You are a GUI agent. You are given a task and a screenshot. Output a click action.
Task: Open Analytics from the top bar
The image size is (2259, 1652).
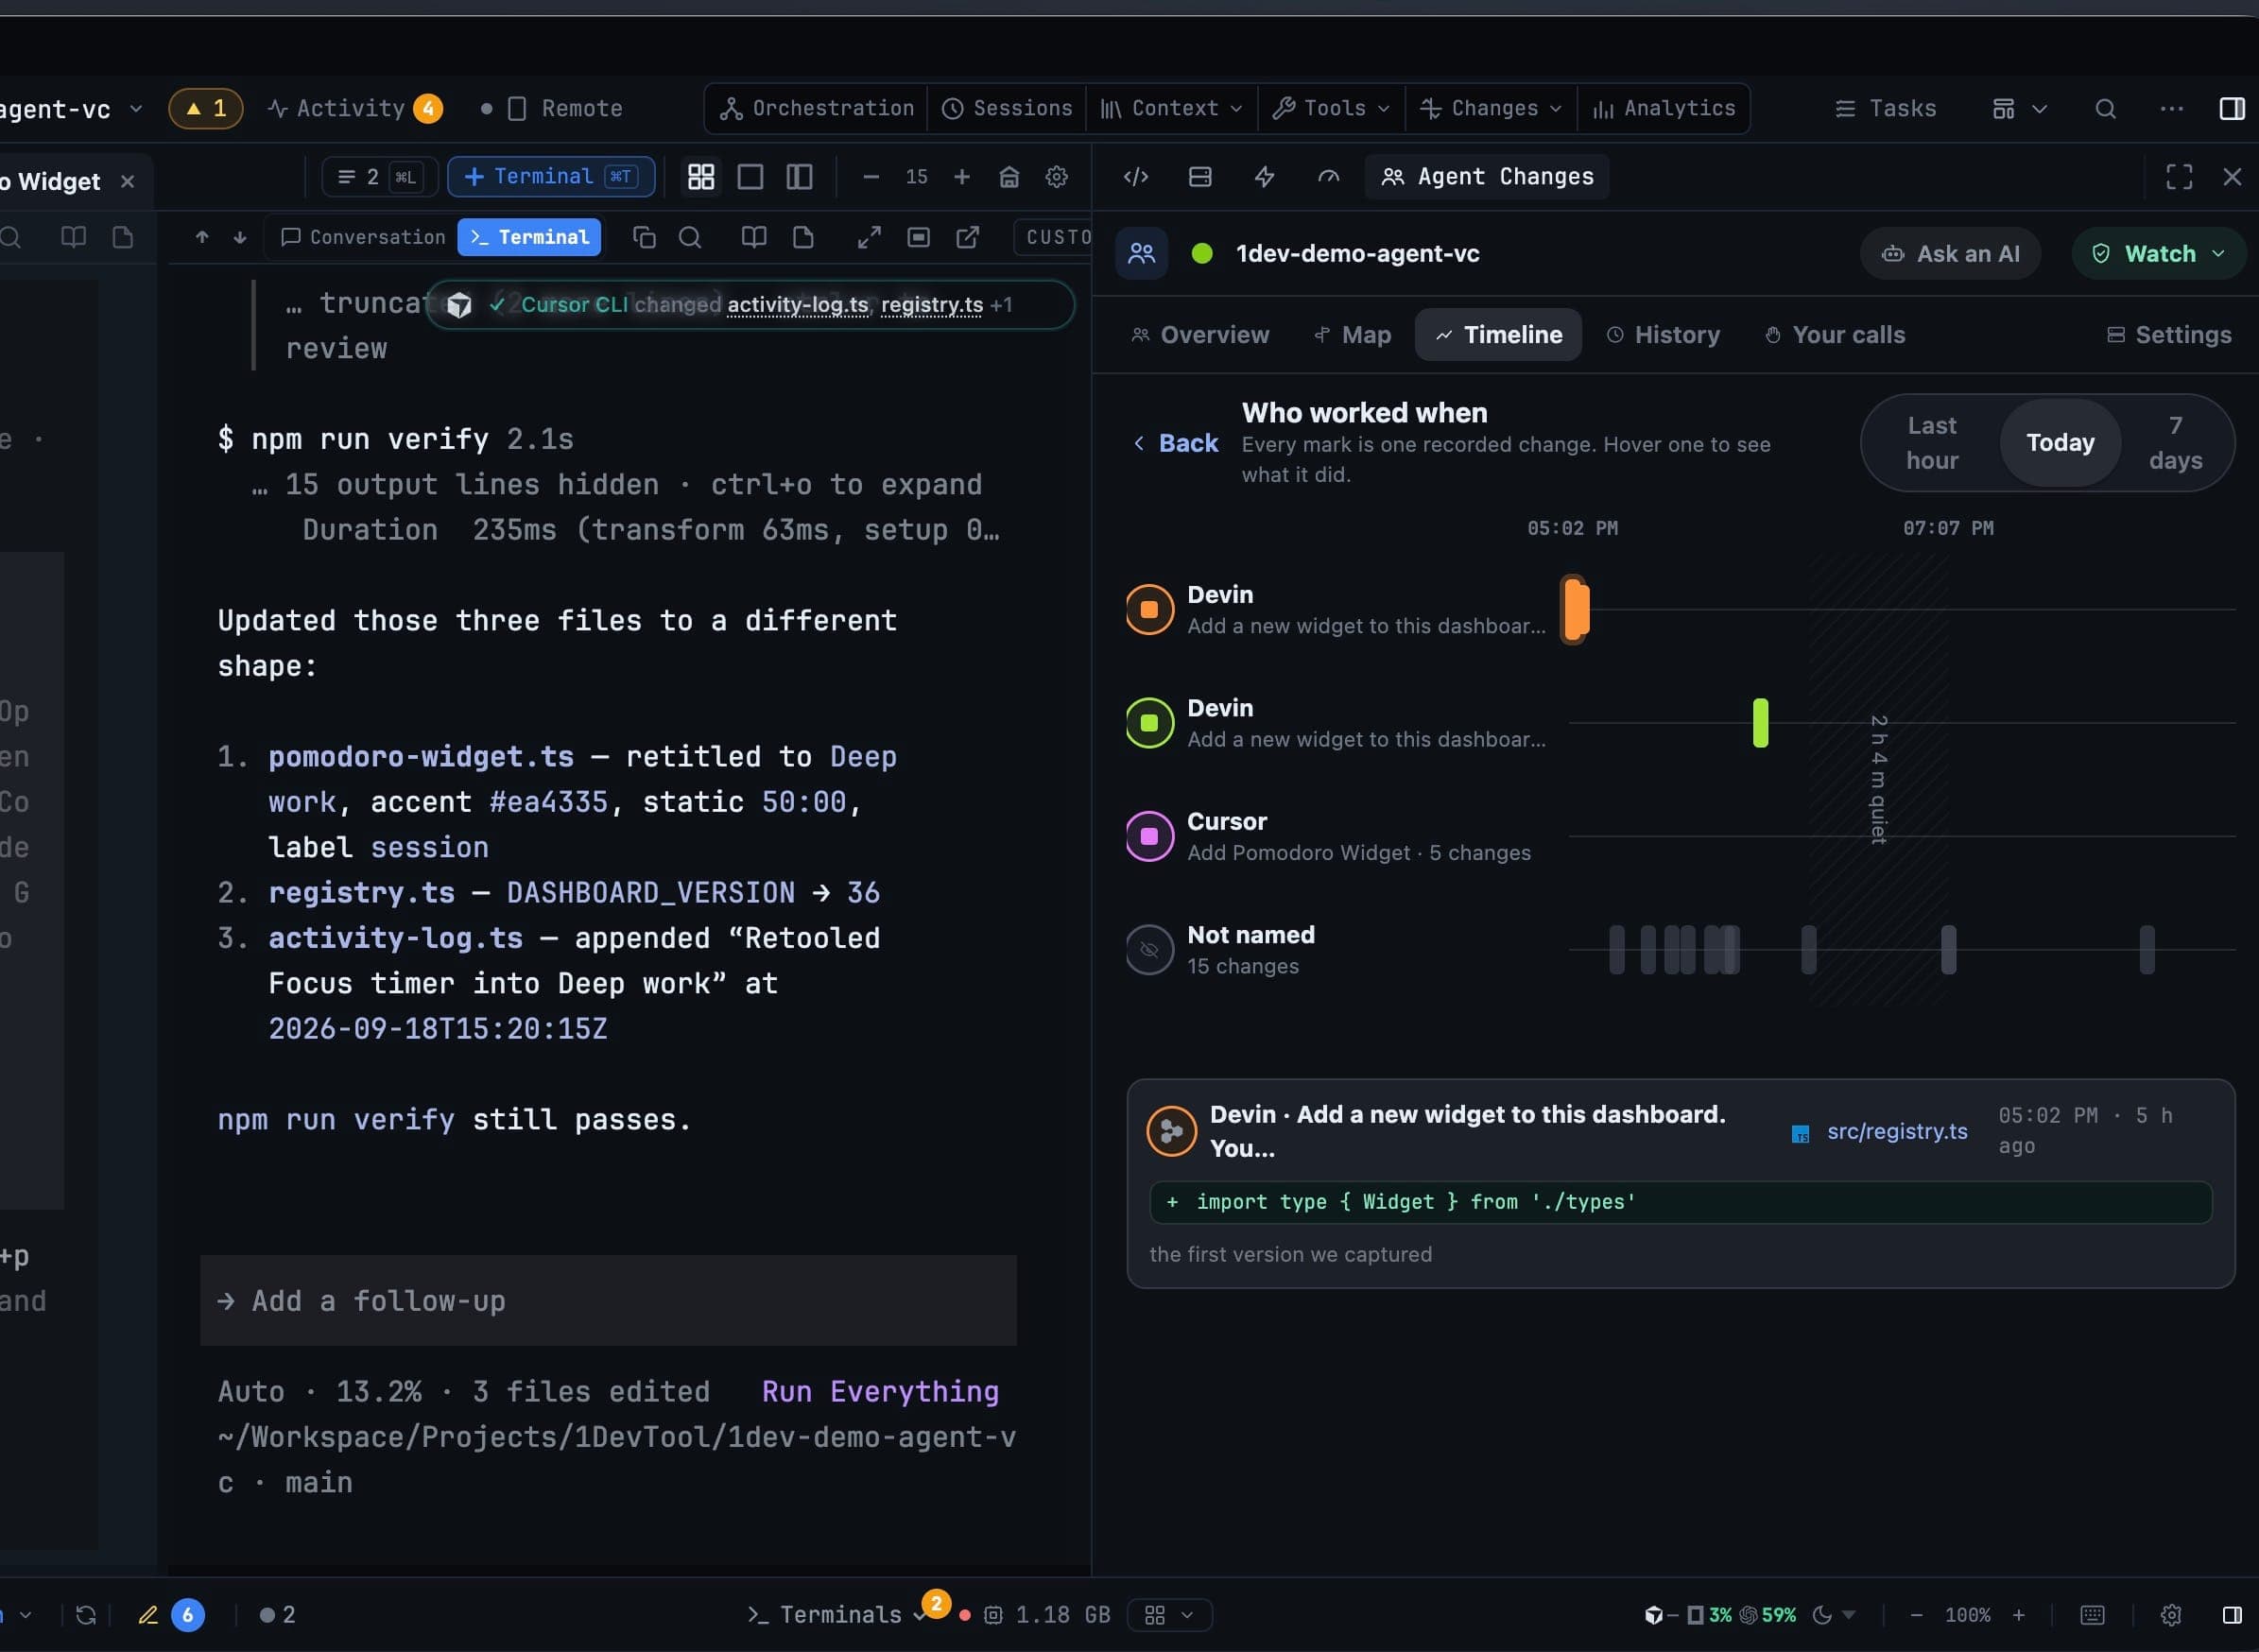click(1664, 108)
